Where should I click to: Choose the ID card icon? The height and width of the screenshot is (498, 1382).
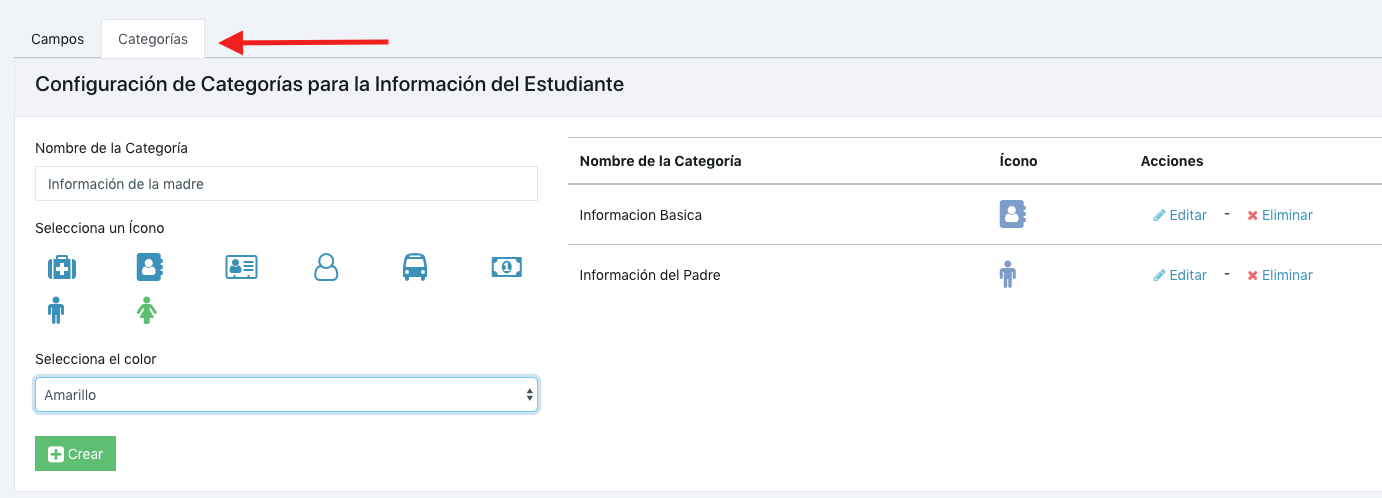click(241, 267)
